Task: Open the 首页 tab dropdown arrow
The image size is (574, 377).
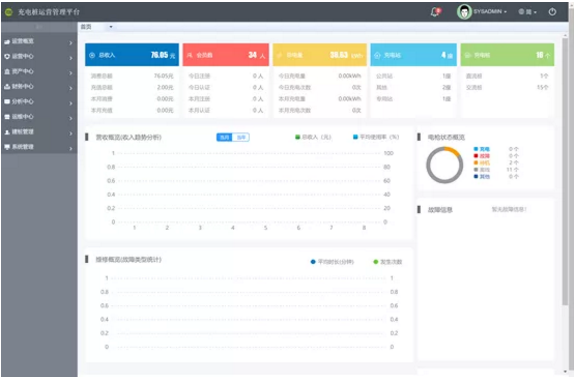Action: (111, 27)
